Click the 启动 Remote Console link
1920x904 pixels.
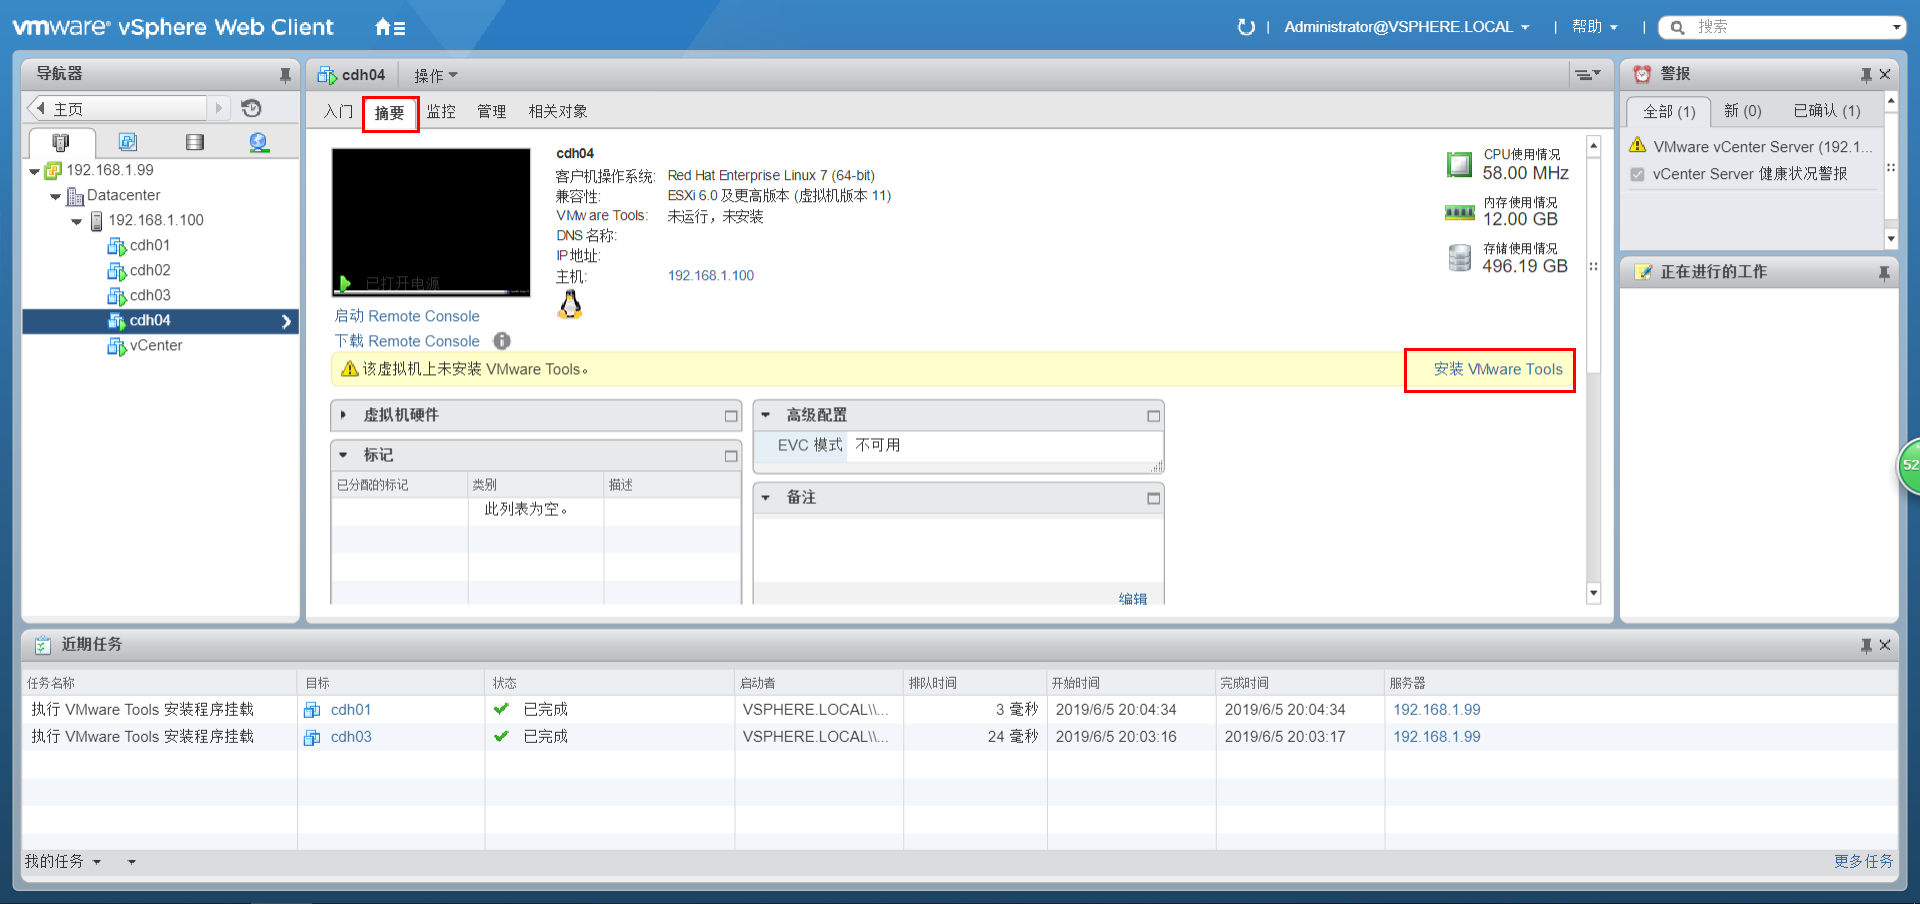click(x=407, y=315)
